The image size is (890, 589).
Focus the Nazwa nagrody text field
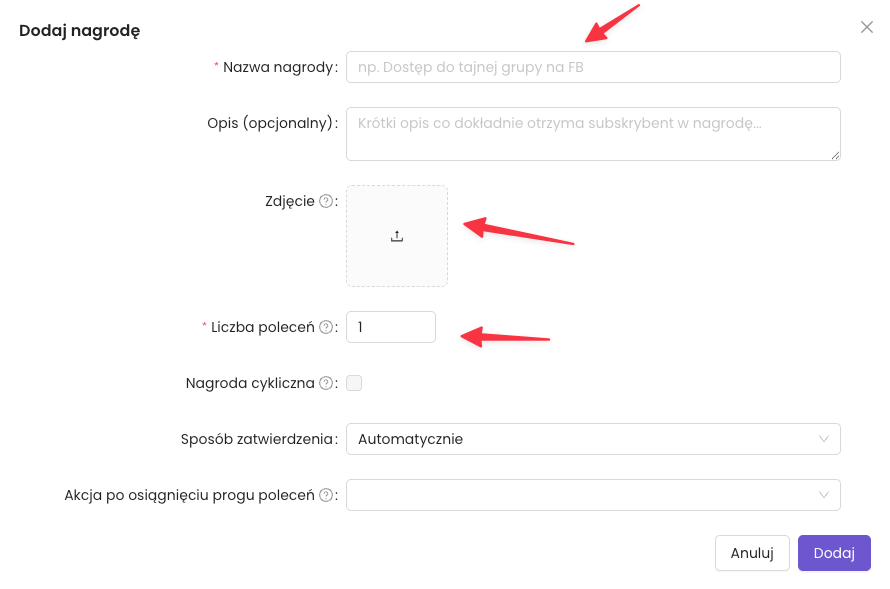click(592, 67)
